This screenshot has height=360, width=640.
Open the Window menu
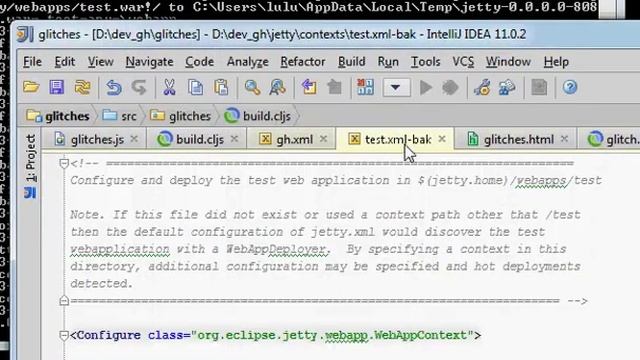pos(508,62)
